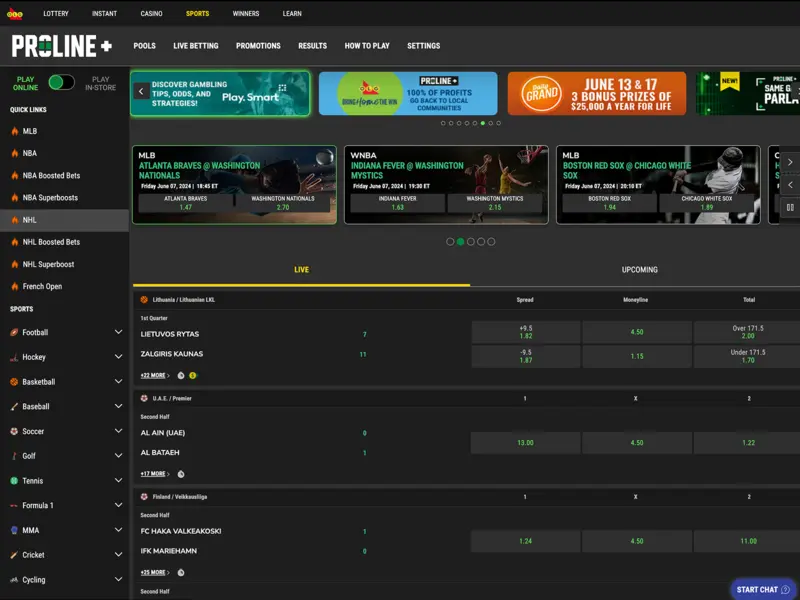Toggle Play Online / In-Store switch
Viewport: 800px width, 600px height.
61,83
